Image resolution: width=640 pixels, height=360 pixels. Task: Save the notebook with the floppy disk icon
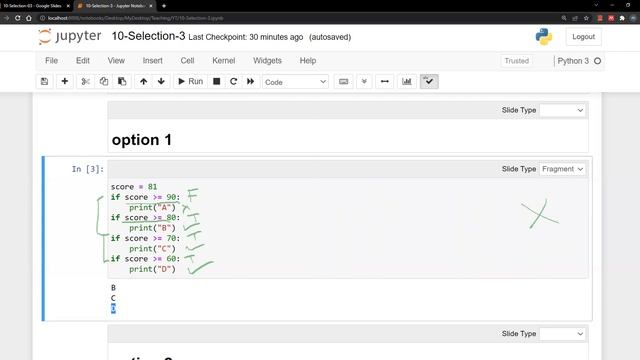coord(44,81)
